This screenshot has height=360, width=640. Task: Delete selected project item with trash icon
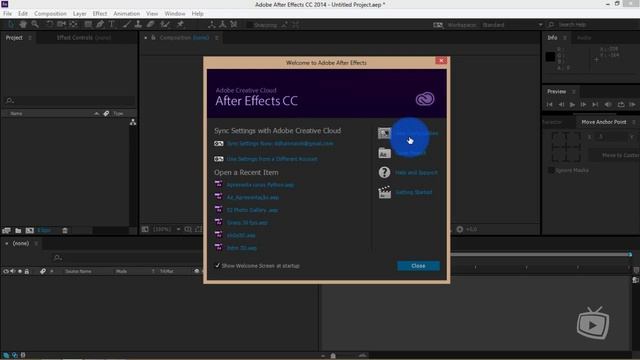click(x=64, y=231)
